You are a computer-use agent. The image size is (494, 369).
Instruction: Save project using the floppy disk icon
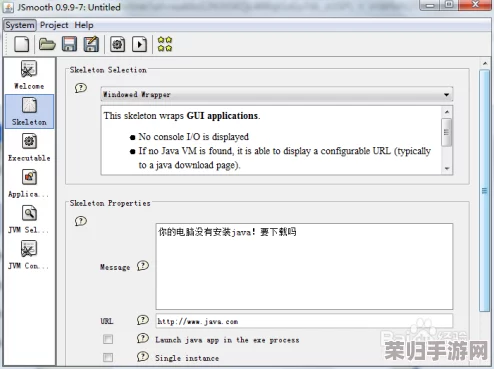[69, 44]
